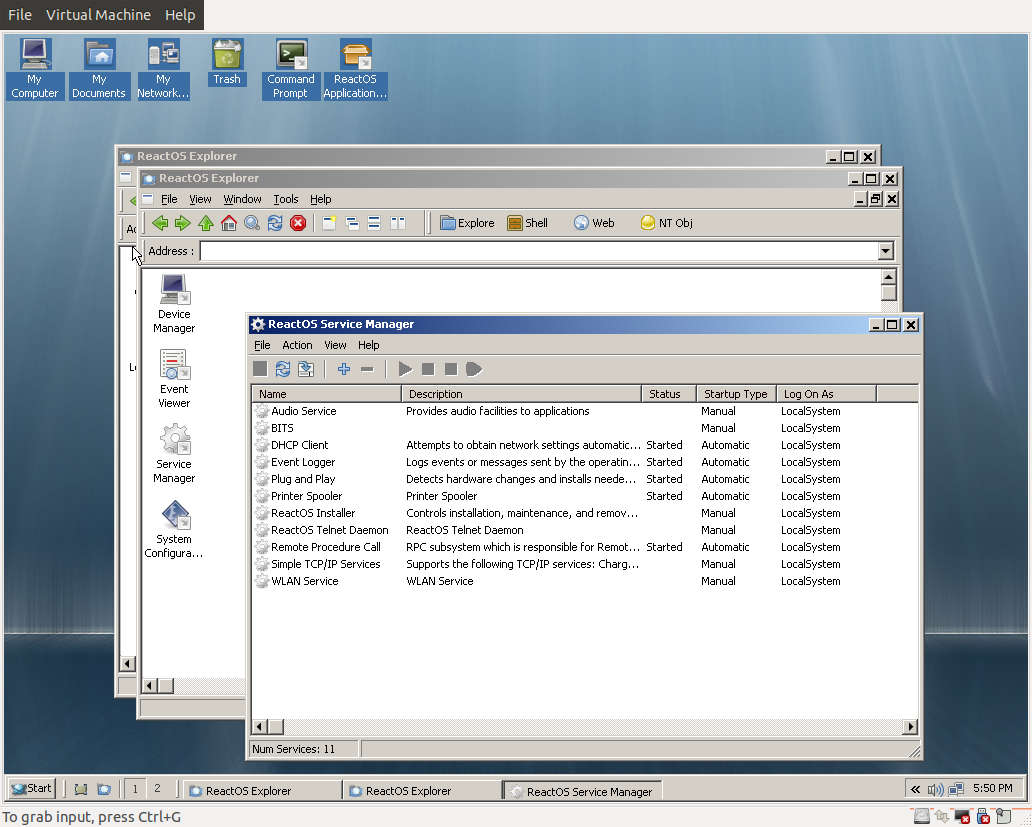This screenshot has width=1032, height=827.
Task: Click the back navigation arrow in Explorer
Action: 160,222
